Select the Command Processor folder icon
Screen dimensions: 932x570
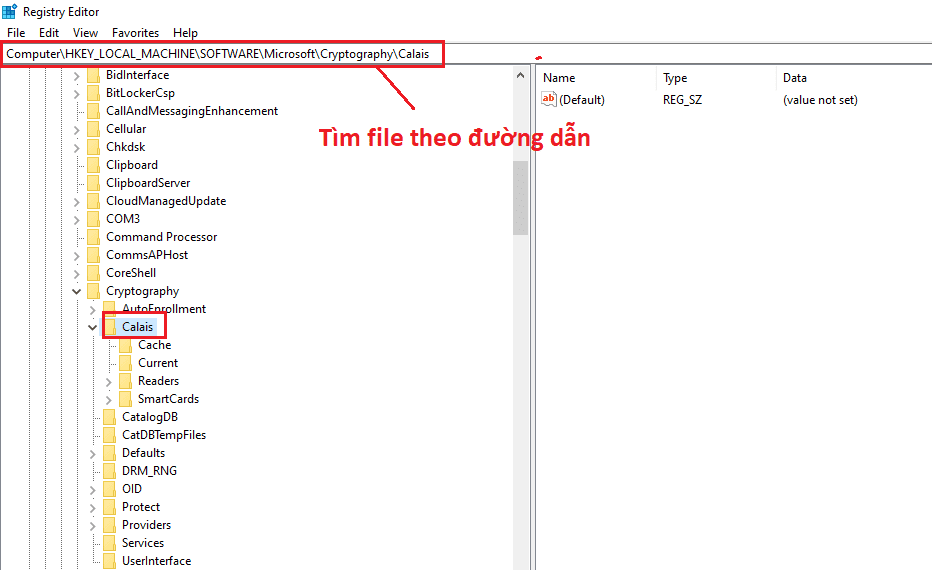click(x=93, y=237)
